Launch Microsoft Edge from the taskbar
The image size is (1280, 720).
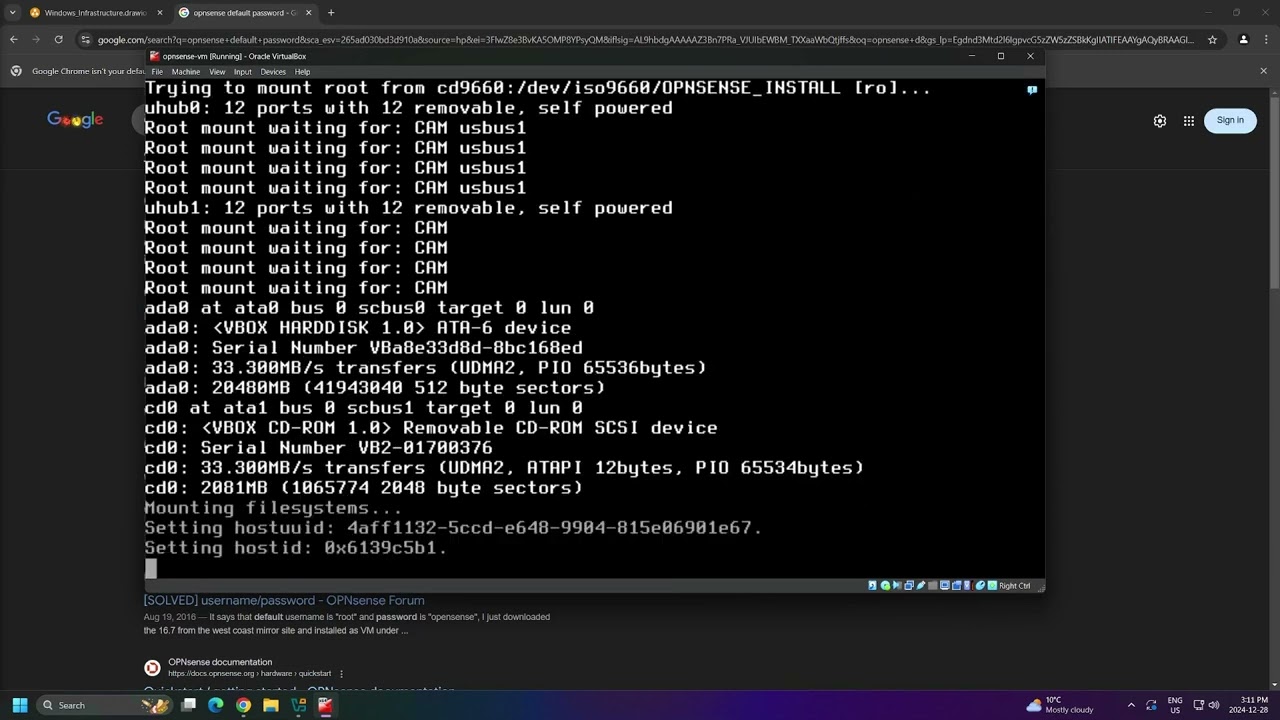point(215,705)
